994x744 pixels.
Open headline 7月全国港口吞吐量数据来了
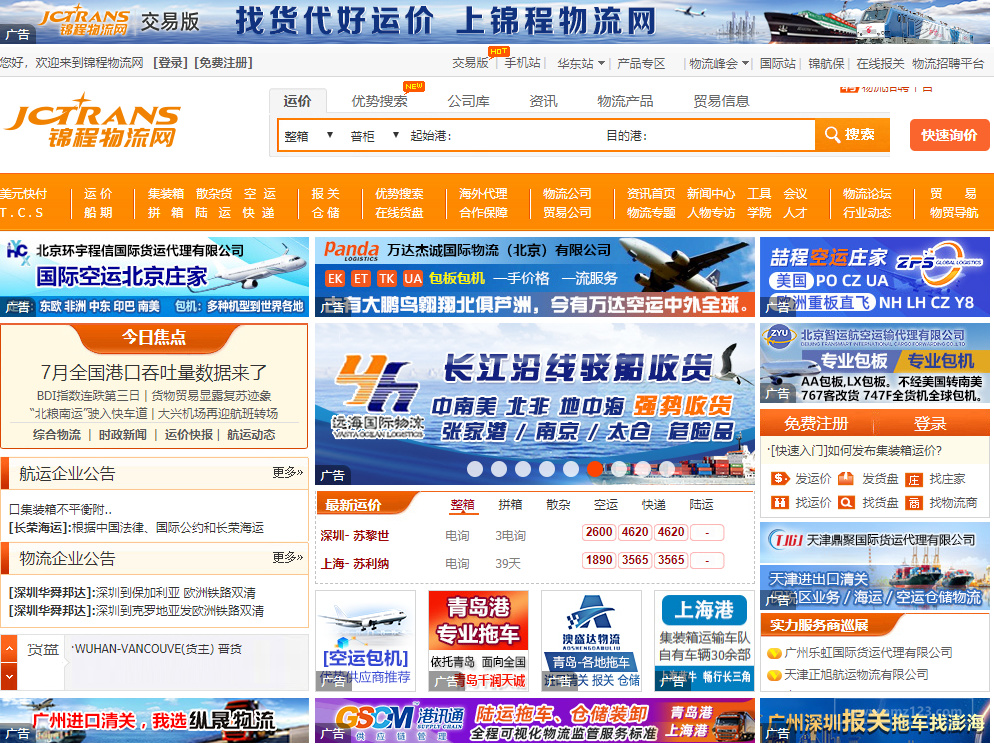point(154,372)
